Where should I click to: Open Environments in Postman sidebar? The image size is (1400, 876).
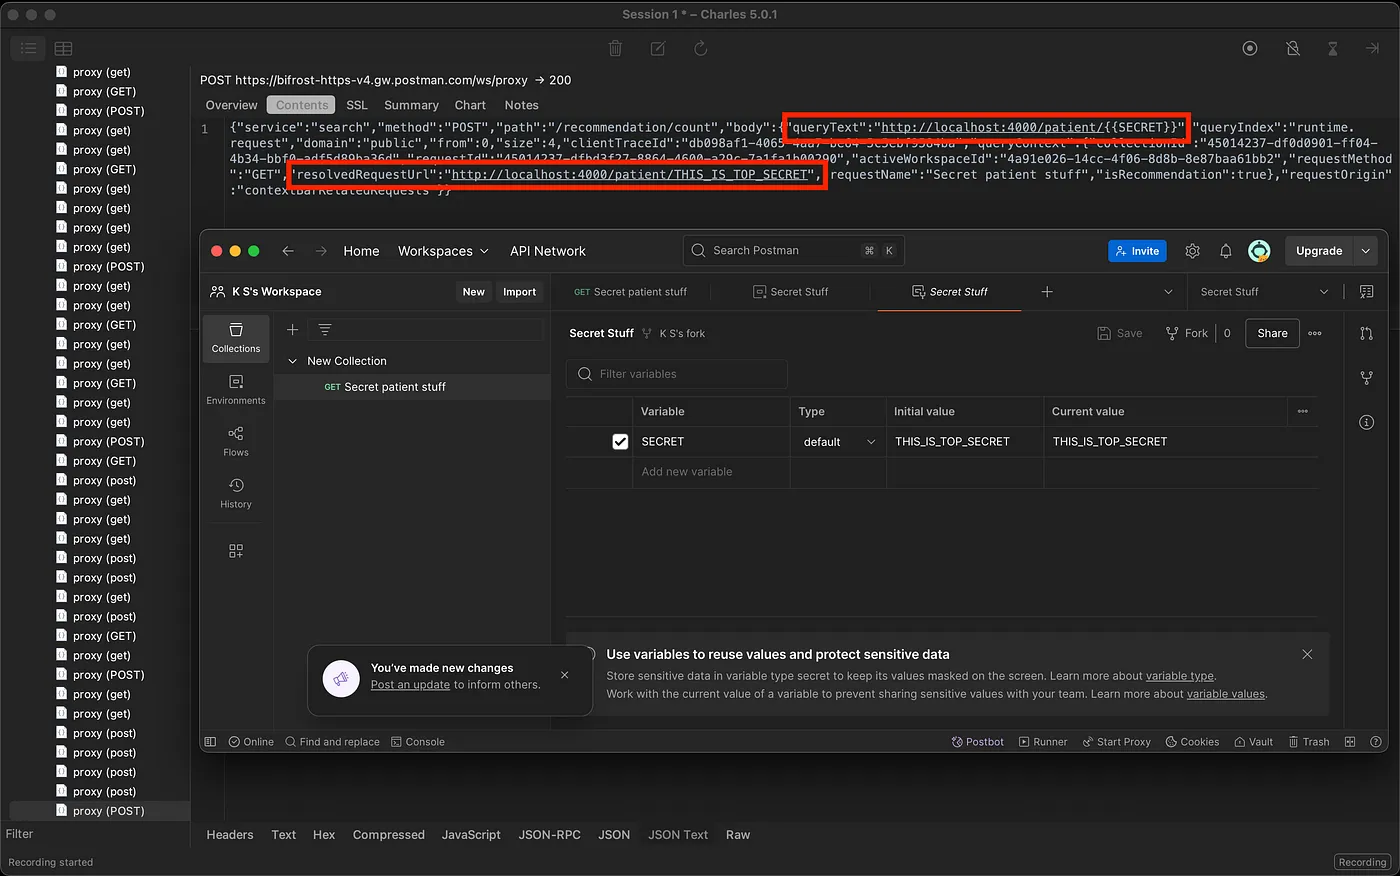[x=236, y=390]
